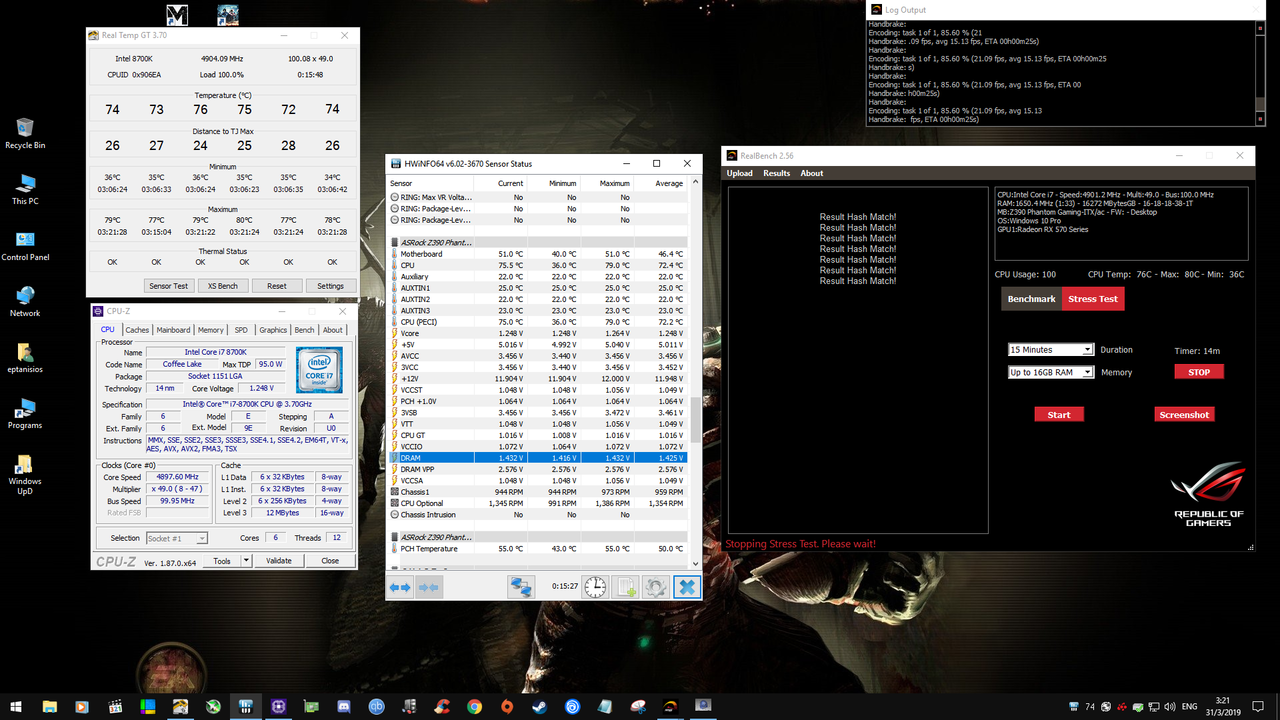Select the RealBench Stress Test tab

[1093, 299]
